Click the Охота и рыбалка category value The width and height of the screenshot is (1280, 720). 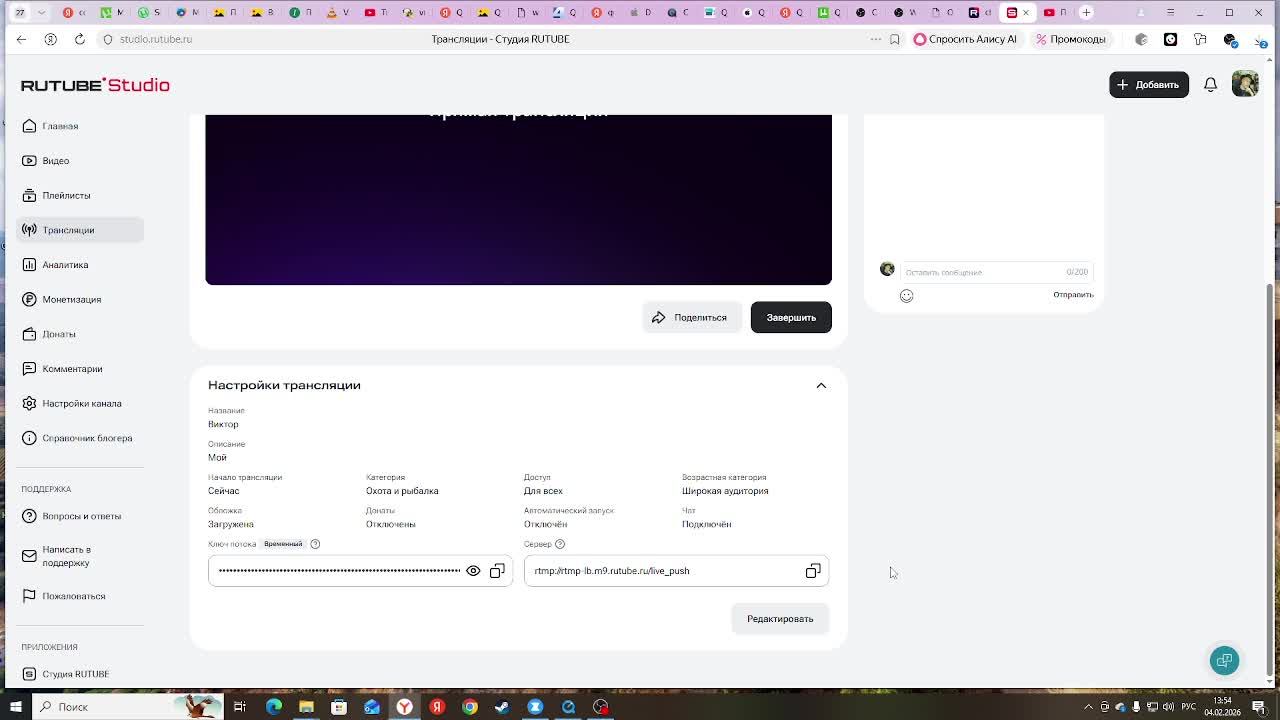coord(402,491)
